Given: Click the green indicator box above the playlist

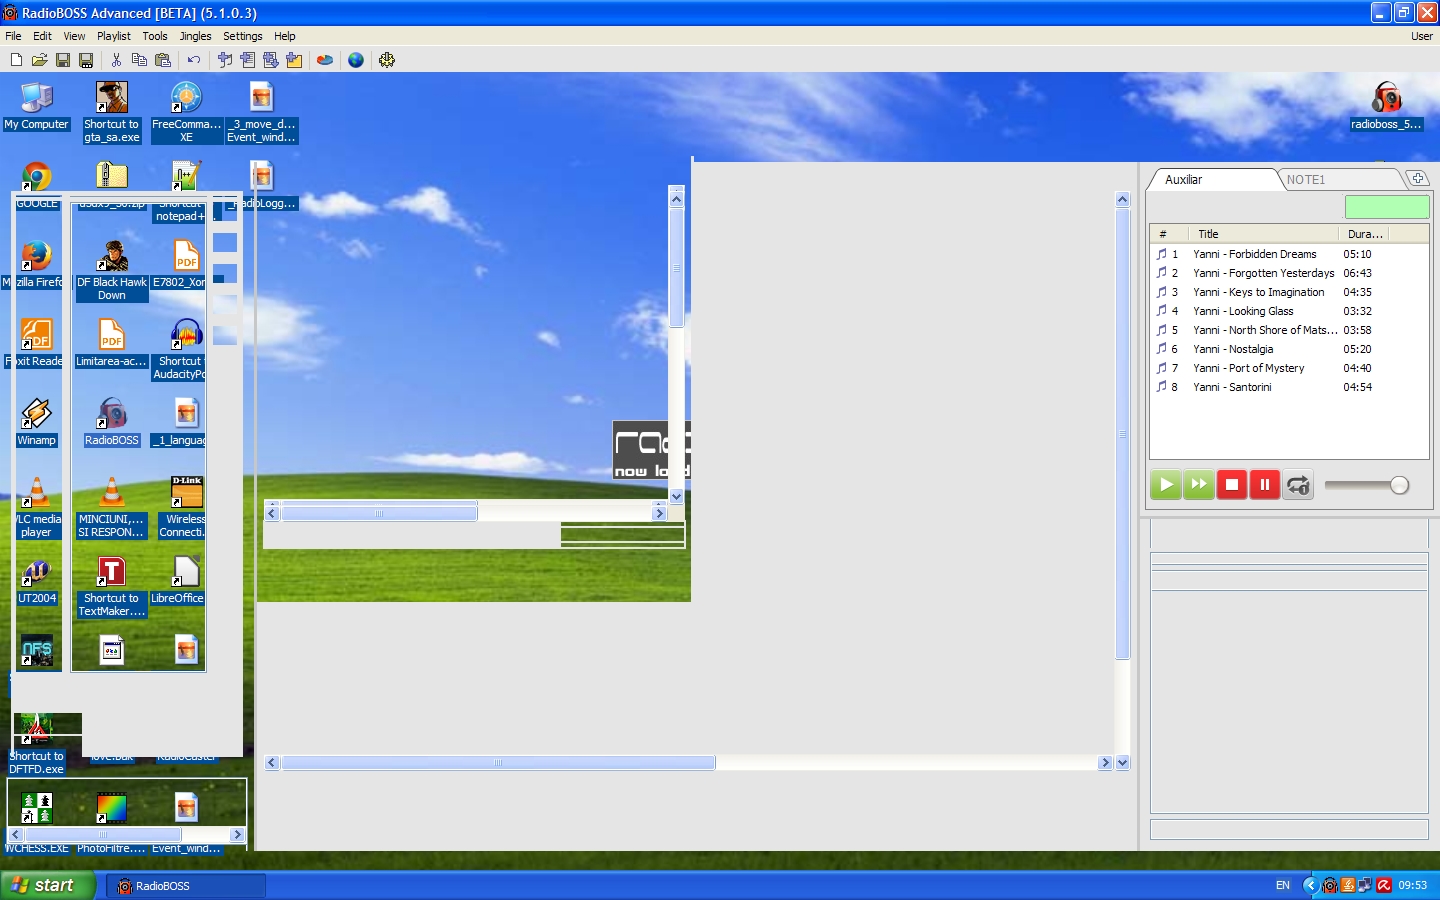Looking at the screenshot, I should pos(1387,207).
